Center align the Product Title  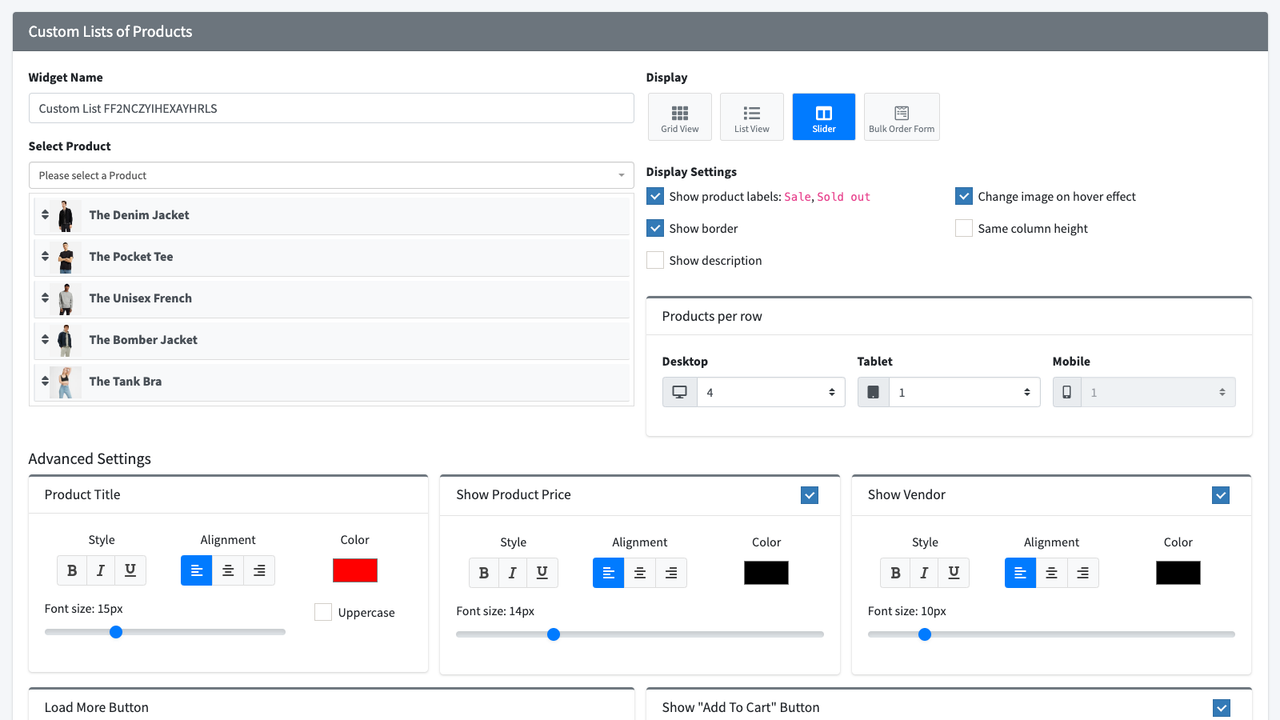pyautogui.click(x=228, y=571)
